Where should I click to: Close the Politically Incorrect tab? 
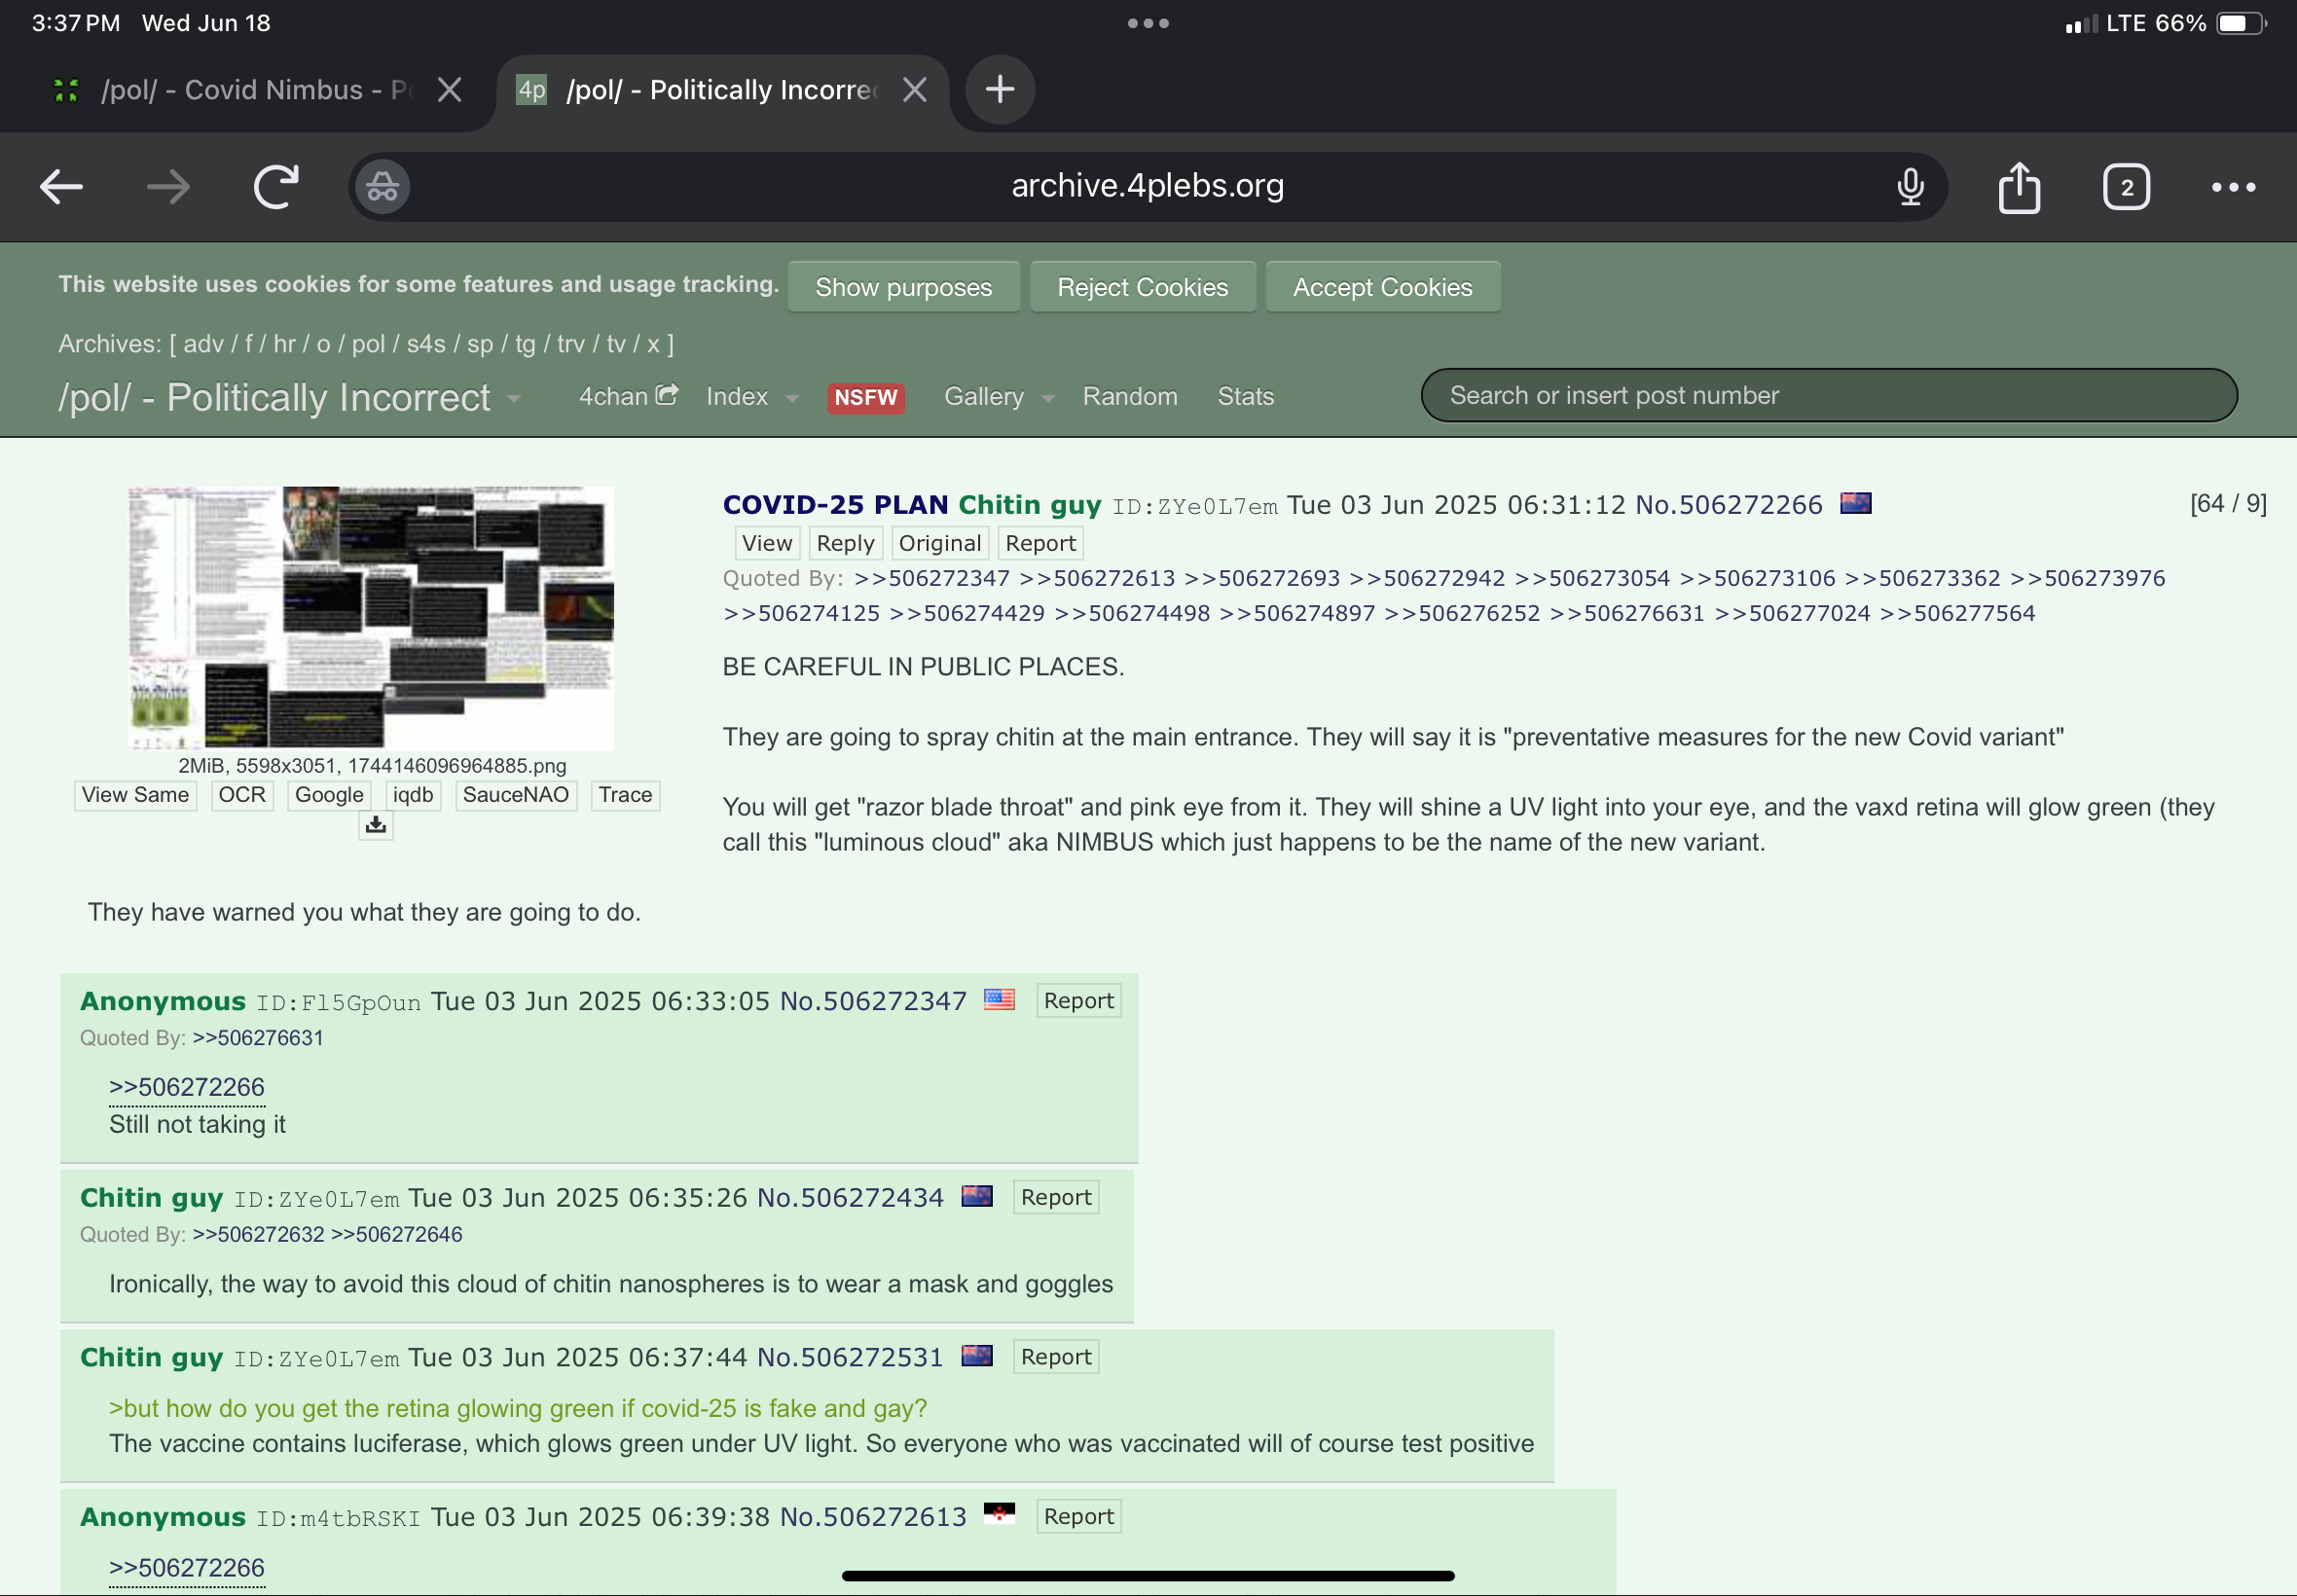click(x=914, y=90)
